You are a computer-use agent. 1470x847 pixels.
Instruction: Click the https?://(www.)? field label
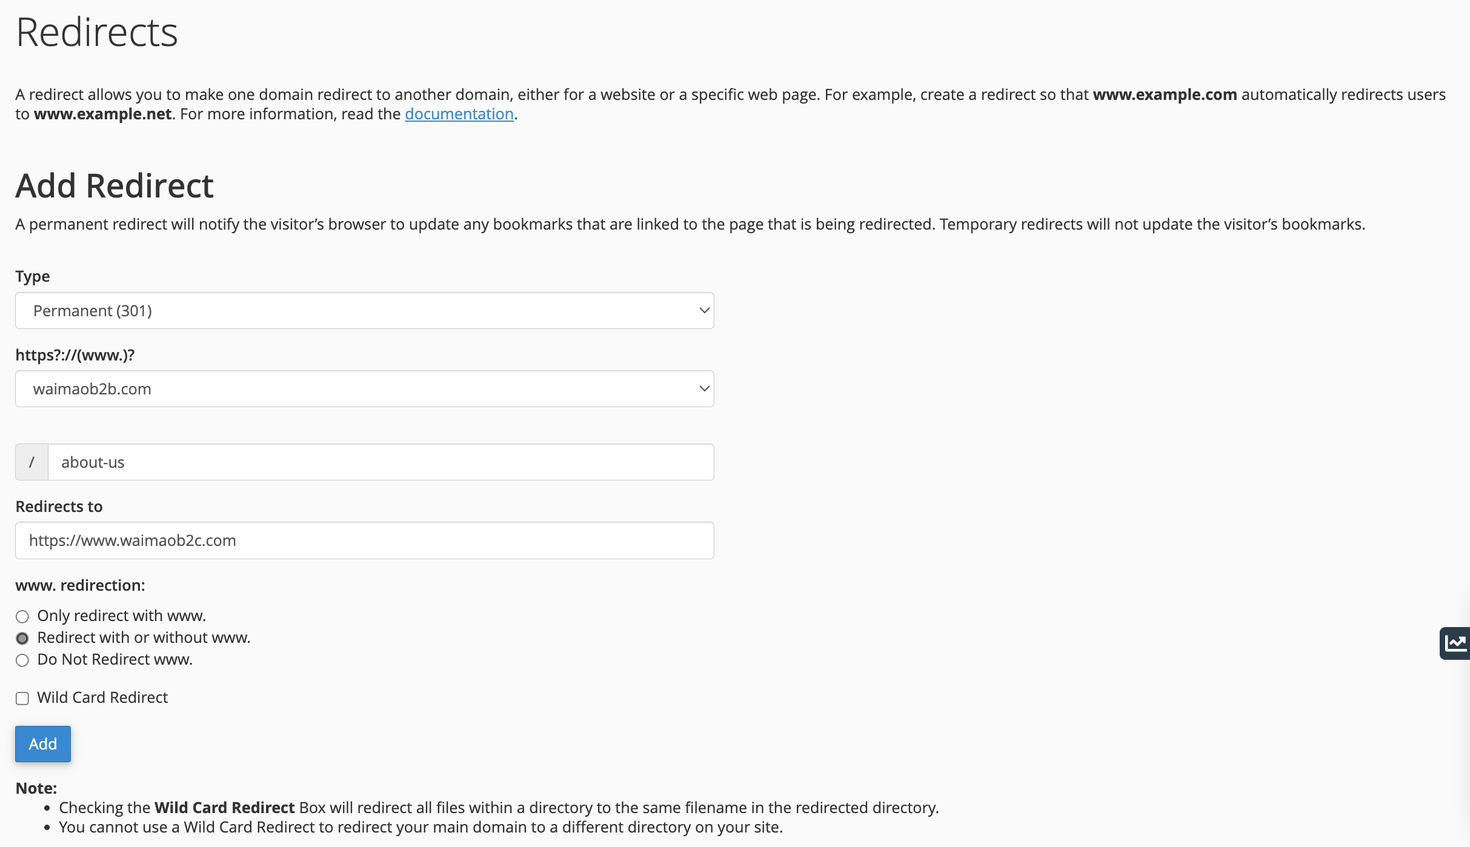tap(75, 355)
